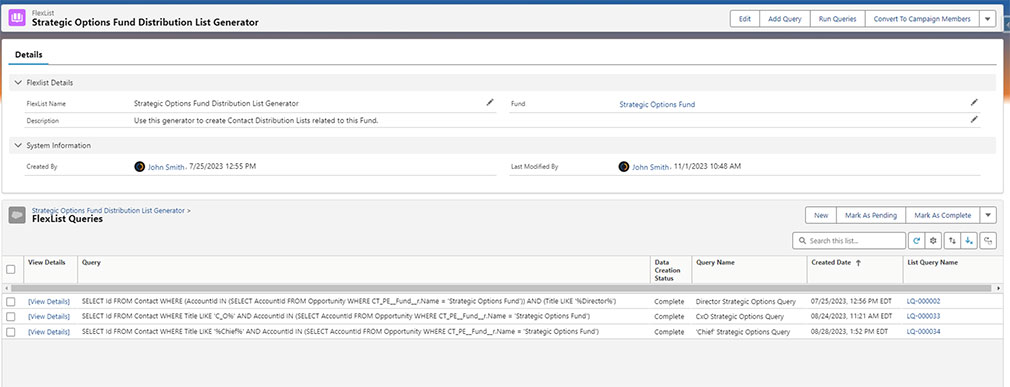Click 'CxO Strategic Options Query' cell
Viewport: 1010px width, 387px height.
pyautogui.click(x=739, y=317)
